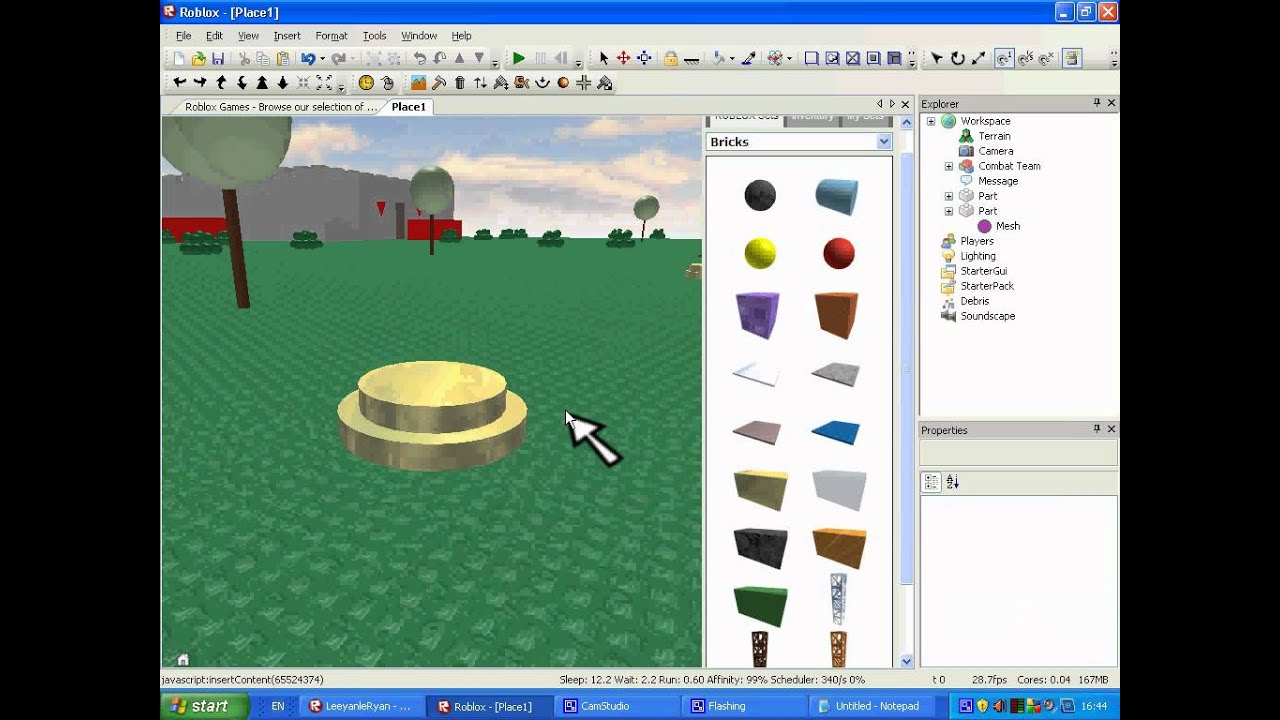Click the crossed-box surface tool icon
The width and height of the screenshot is (1280, 720).
[852, 59]
